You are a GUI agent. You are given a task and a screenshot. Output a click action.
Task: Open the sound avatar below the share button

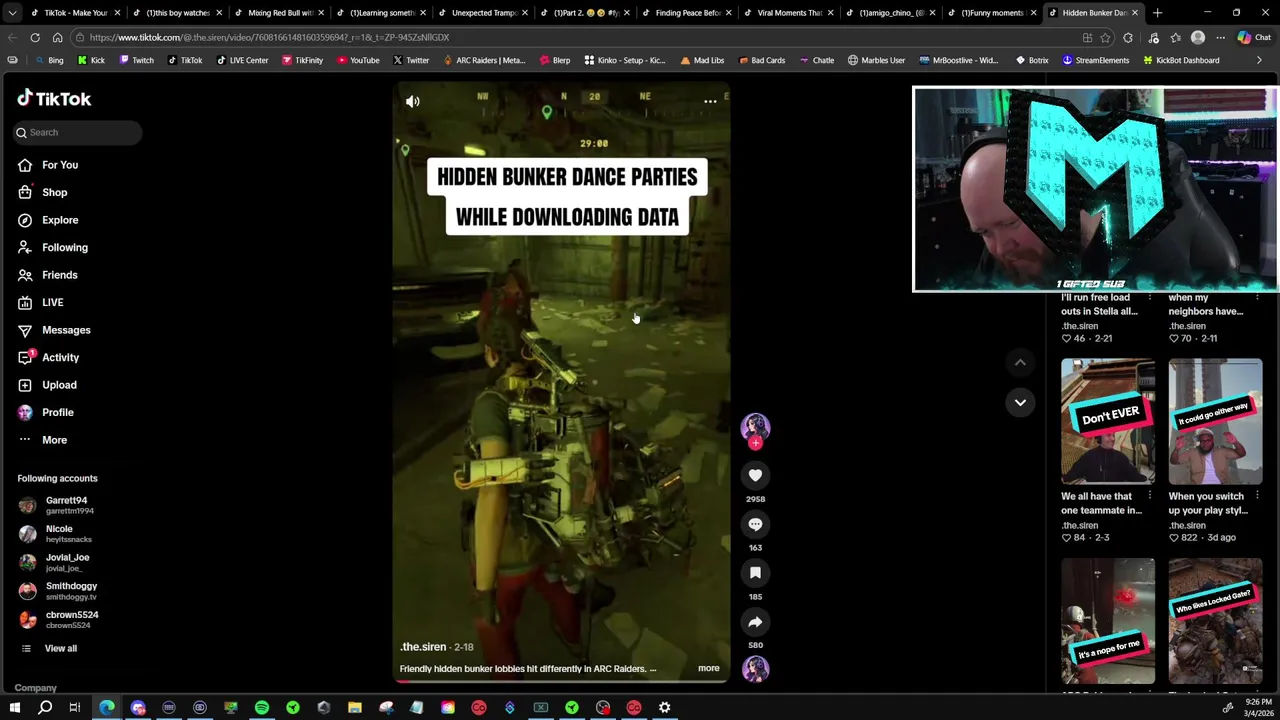(755, 668)
